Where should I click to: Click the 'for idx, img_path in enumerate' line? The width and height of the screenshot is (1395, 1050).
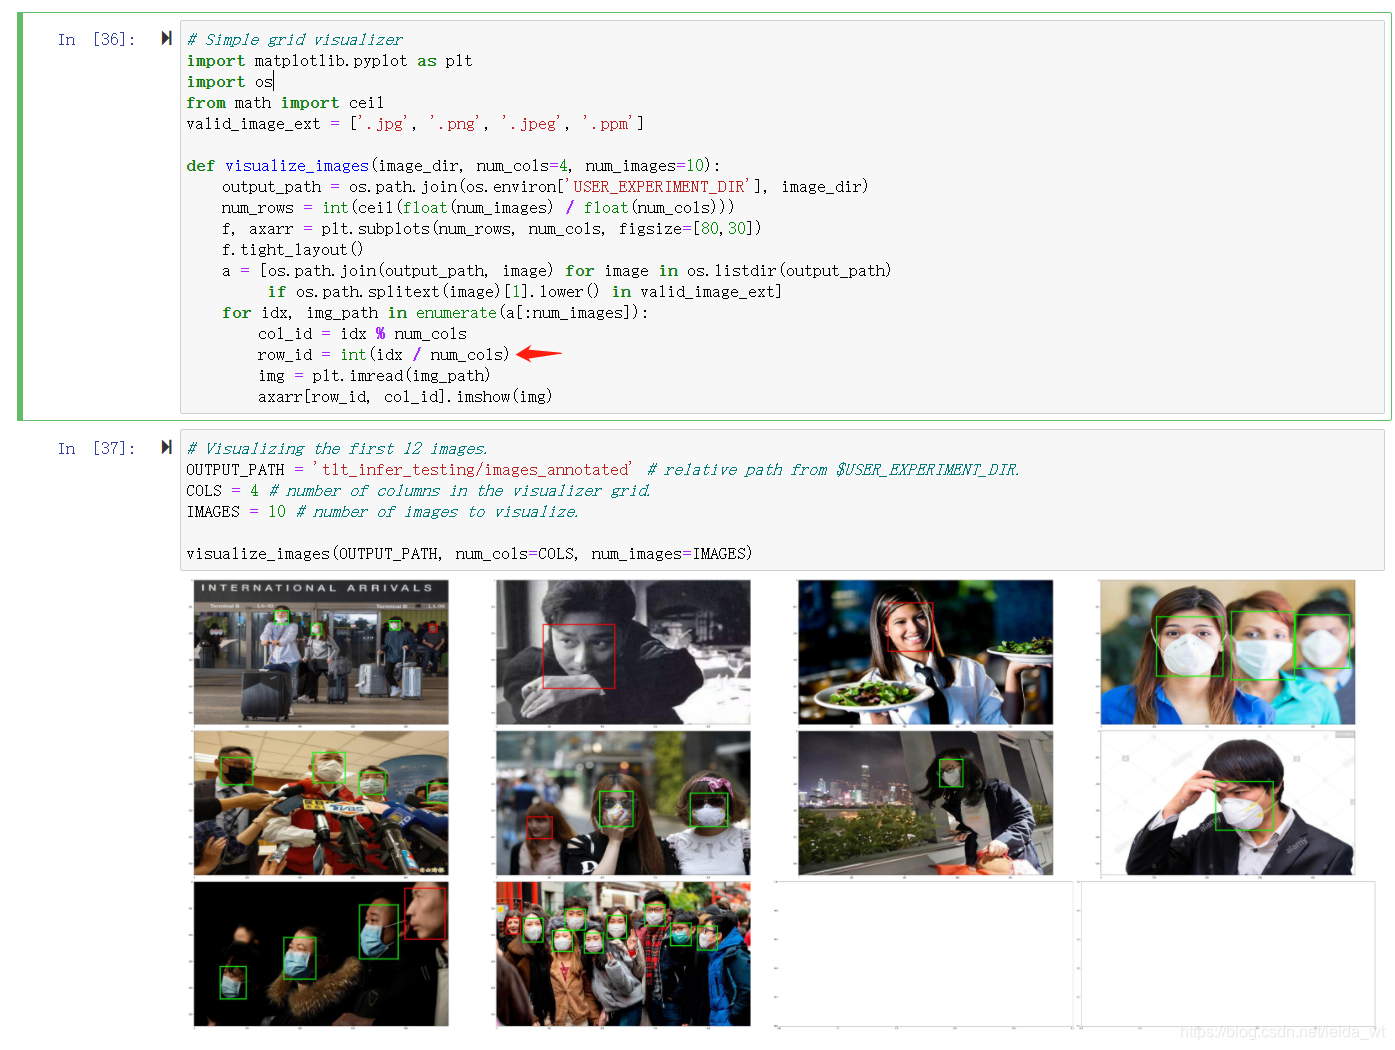(435, 313)
